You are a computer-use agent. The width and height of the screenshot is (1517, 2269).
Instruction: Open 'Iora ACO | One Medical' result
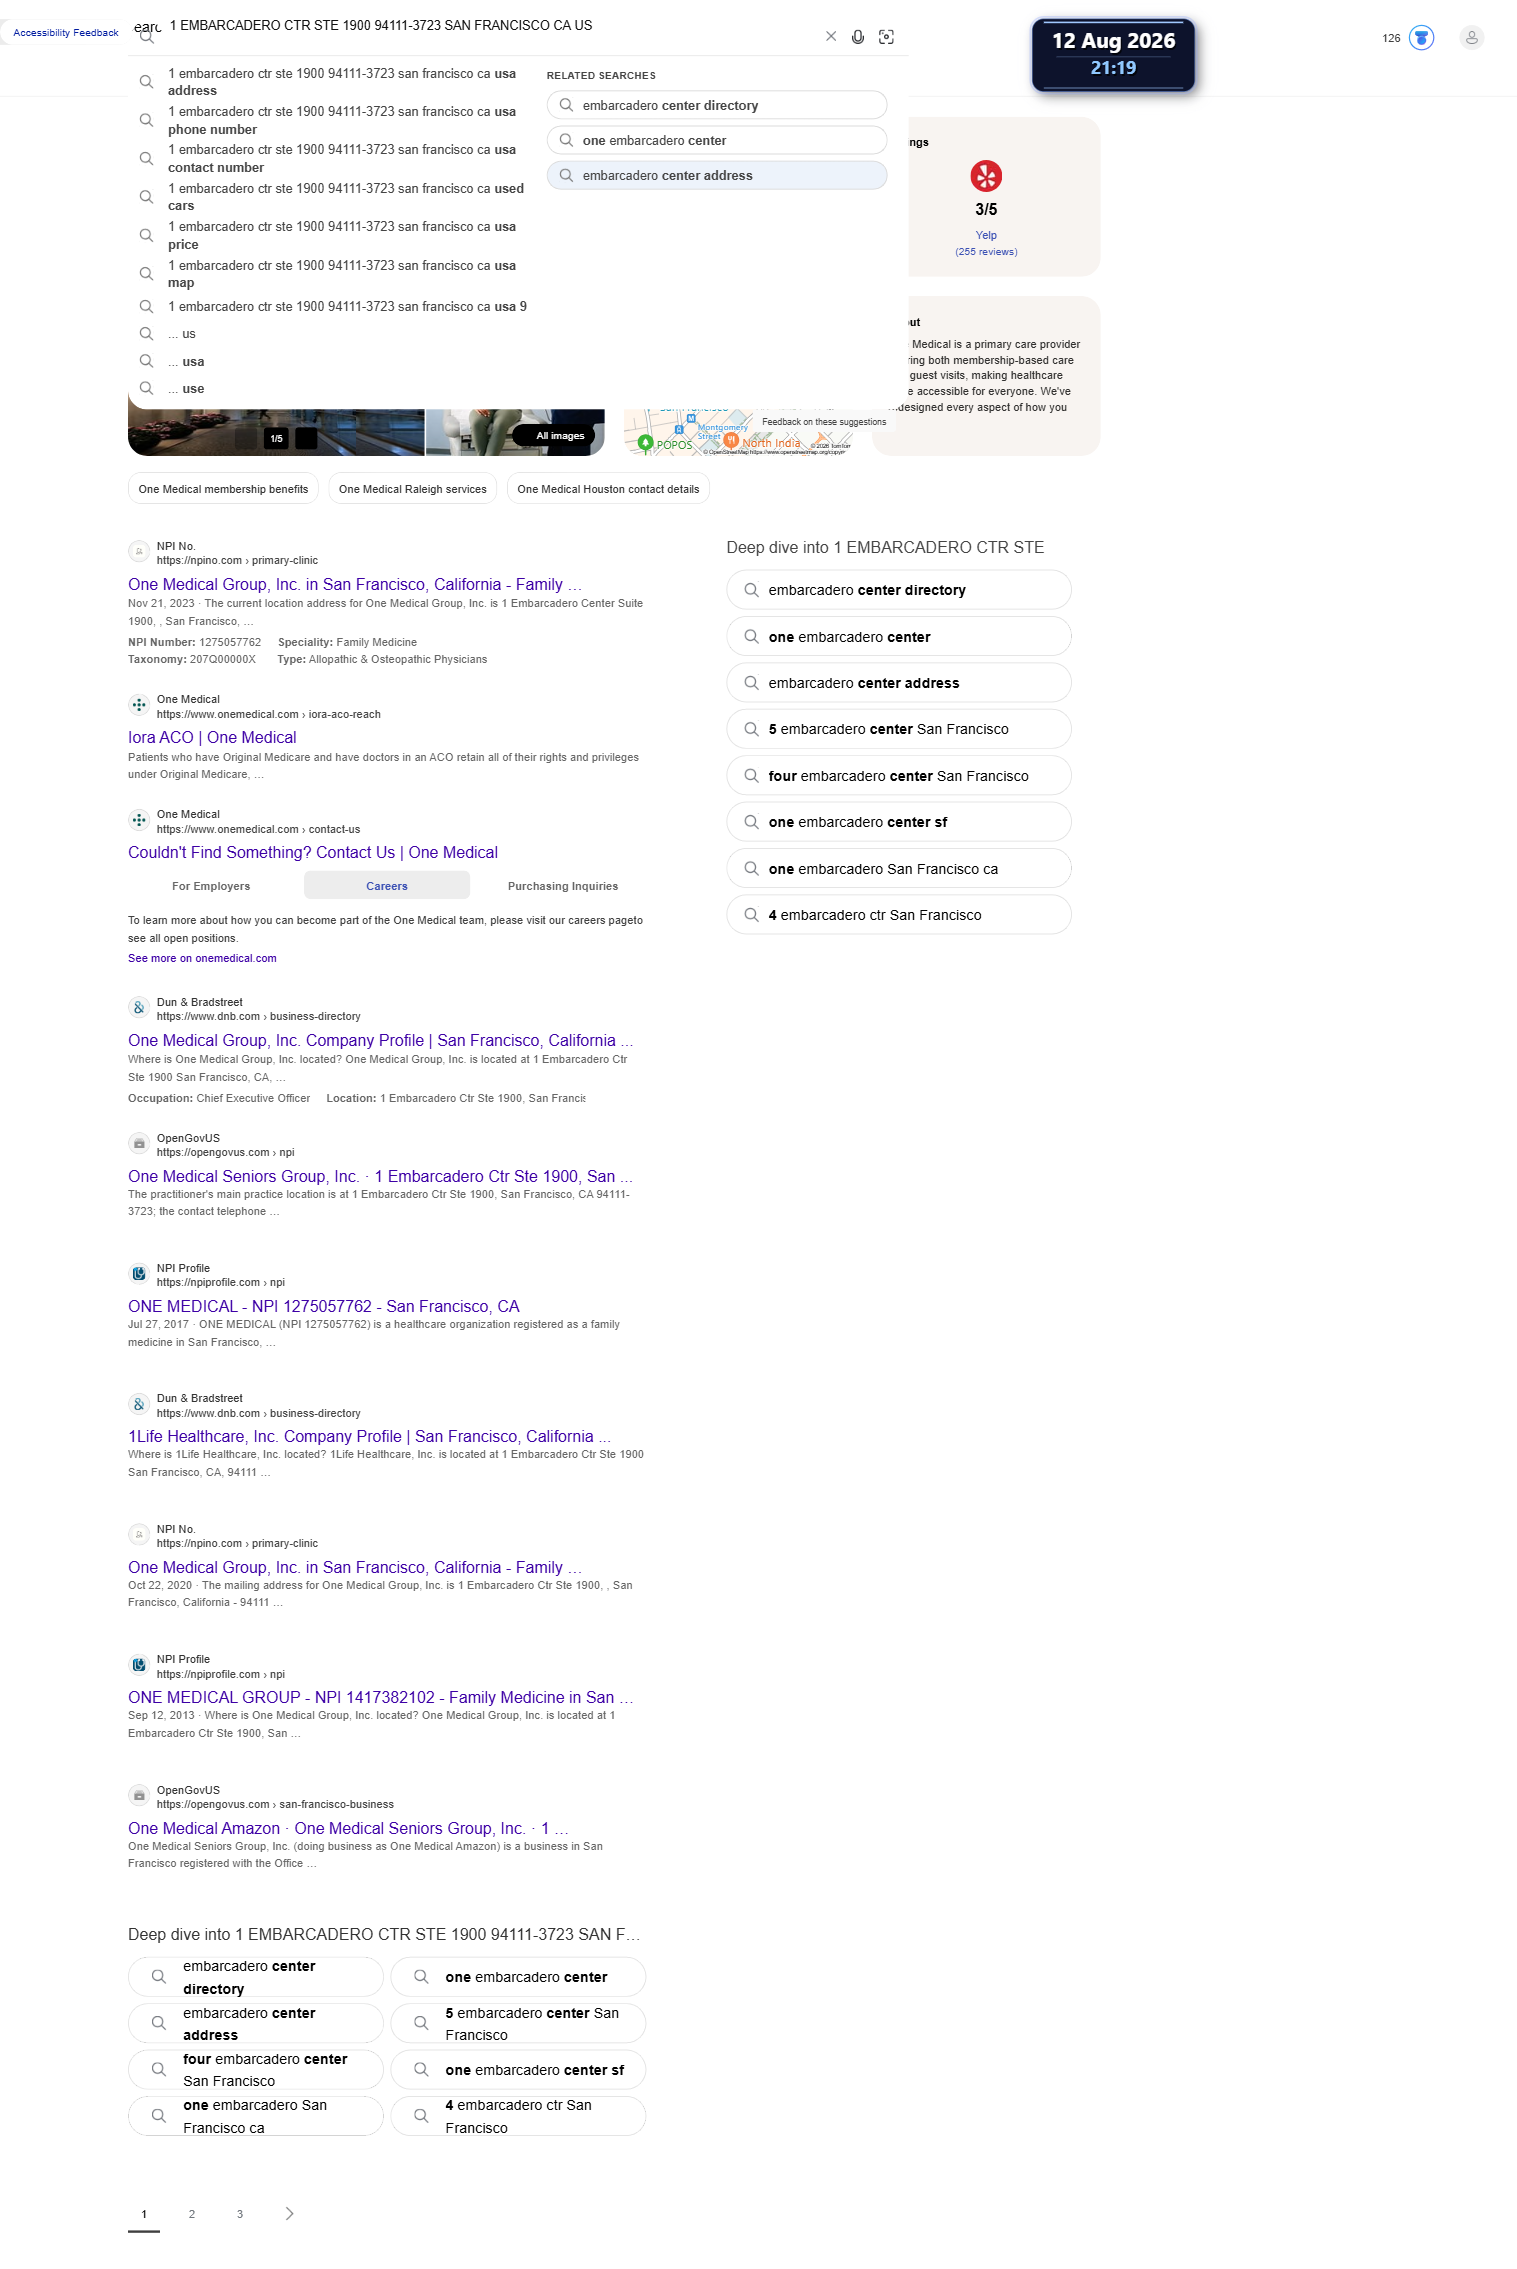212,738
